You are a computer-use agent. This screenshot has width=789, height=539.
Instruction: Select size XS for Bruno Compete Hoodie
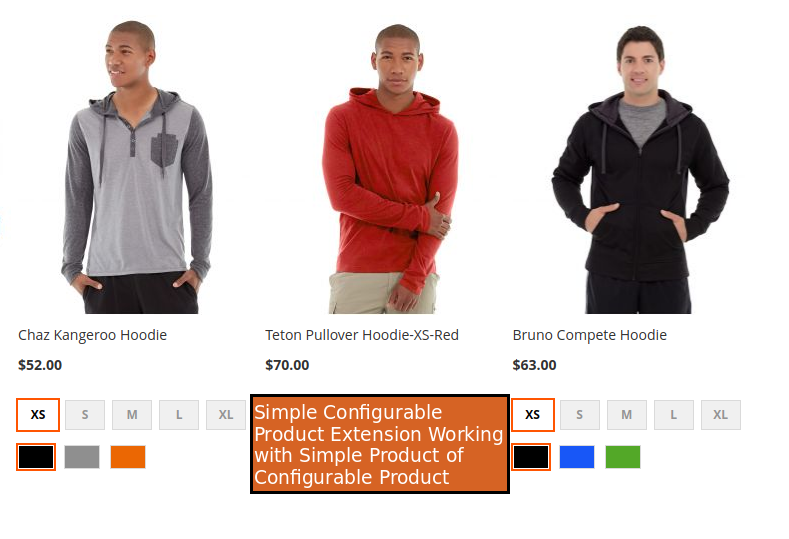click(x=533, y=415)
